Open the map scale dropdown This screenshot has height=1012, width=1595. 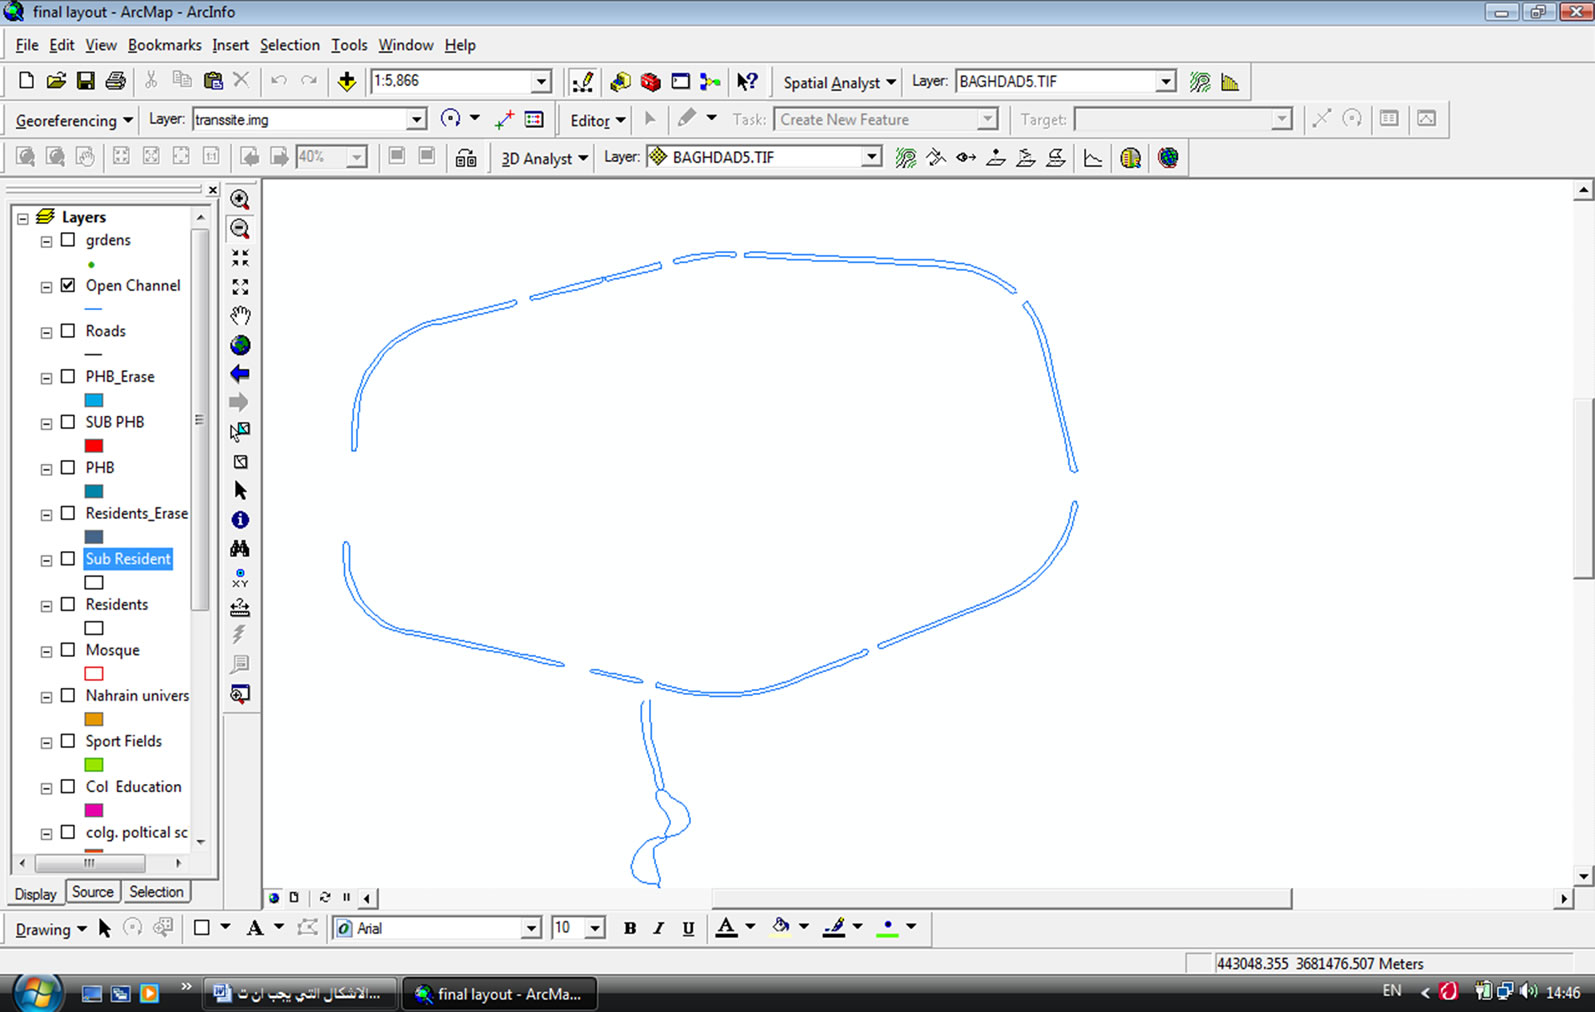[541, 81]
